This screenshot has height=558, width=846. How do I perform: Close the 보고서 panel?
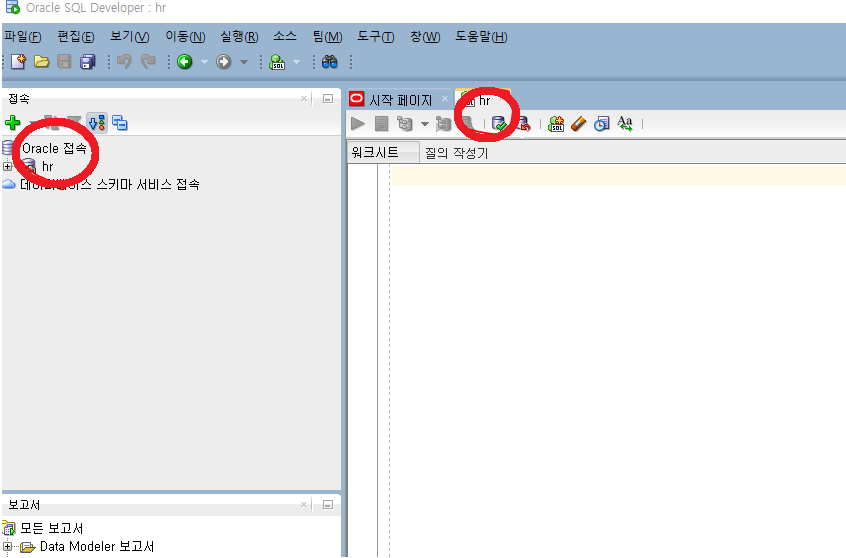304,504
